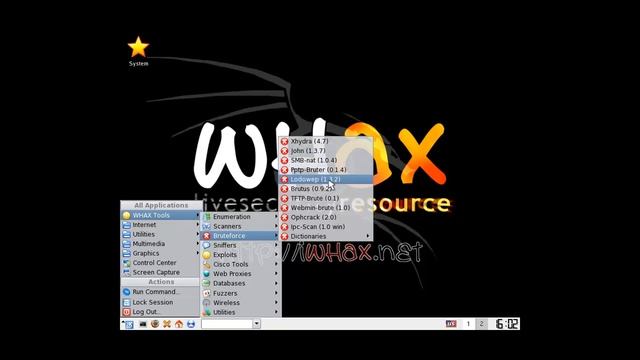Viewport: 640px width, 360px height.
Task: Open Utilities under WHAX Tools submenu
Action: tap(240, 312)
